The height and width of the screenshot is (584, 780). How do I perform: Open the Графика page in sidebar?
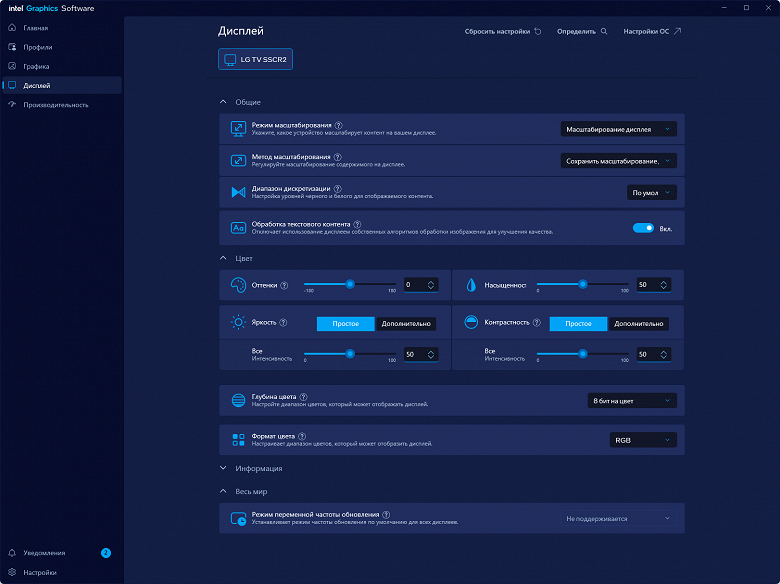click(x=36, y=66)
